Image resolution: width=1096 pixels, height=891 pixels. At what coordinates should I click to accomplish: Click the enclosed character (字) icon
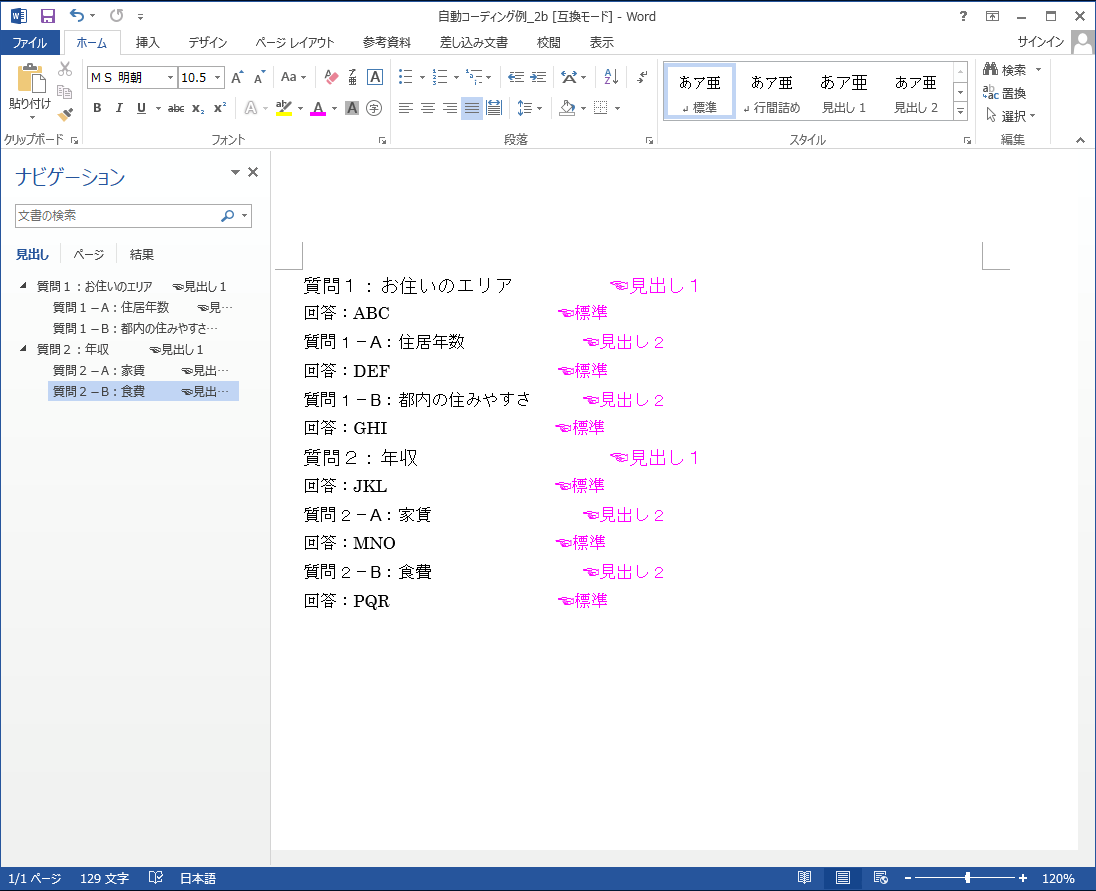(x=374, y=108)
